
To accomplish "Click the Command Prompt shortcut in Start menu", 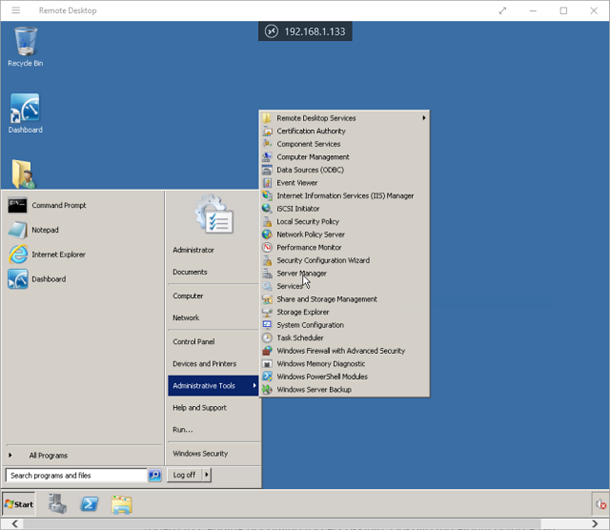I will click(58, 206).
